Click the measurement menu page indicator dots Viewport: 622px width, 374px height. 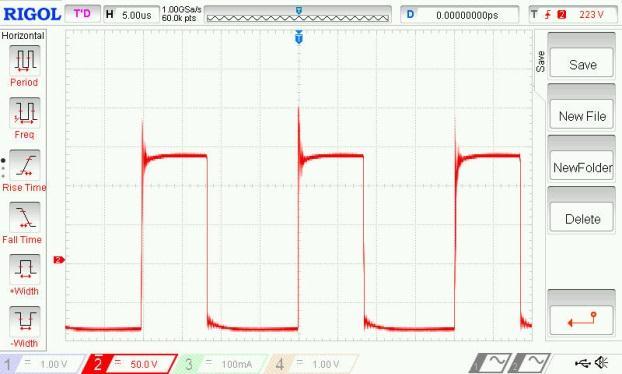tap(3, 168)
